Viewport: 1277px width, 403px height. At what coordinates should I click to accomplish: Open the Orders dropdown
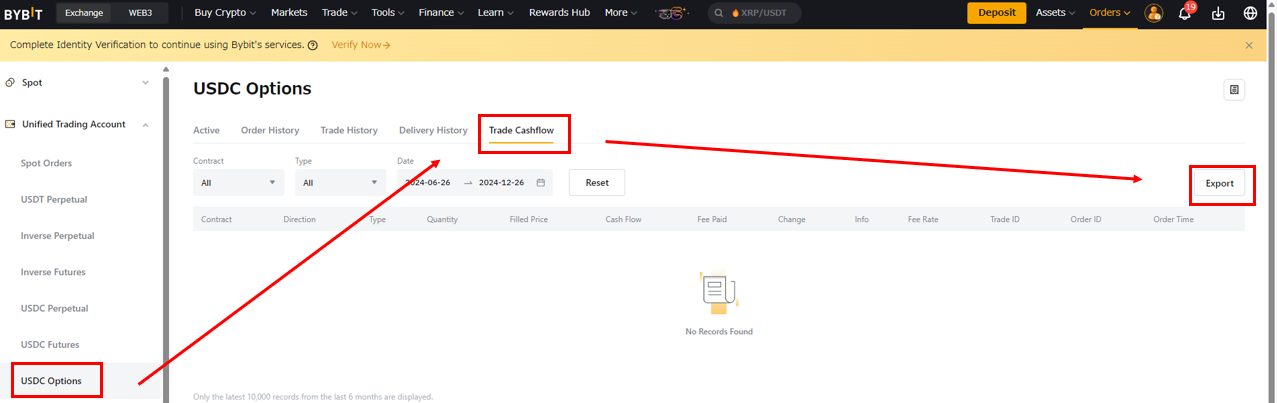pyautogui.click(x=1110, y=13)
